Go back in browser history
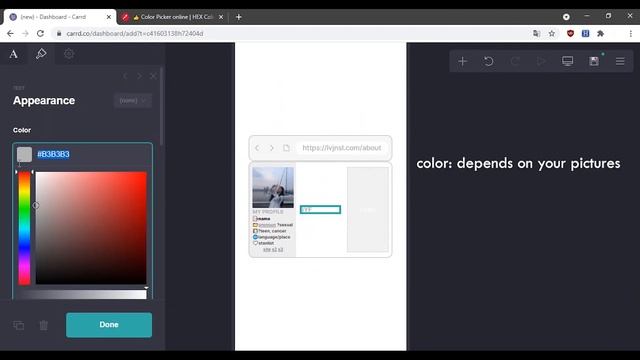 (x=10, y=33)
